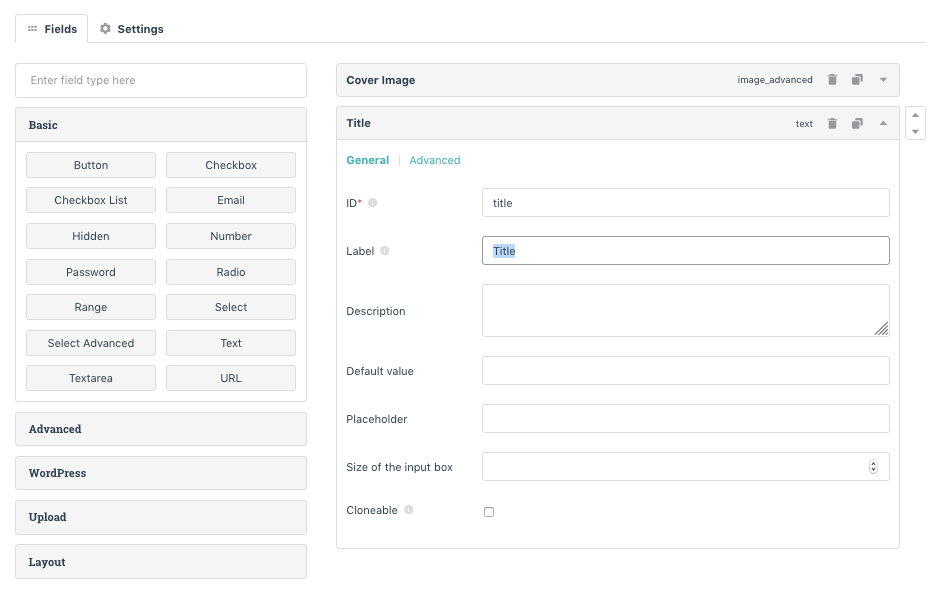Enable the Cloneable checkbox
940x595 pixels.
pyautogui.click(x=489, y=512)
